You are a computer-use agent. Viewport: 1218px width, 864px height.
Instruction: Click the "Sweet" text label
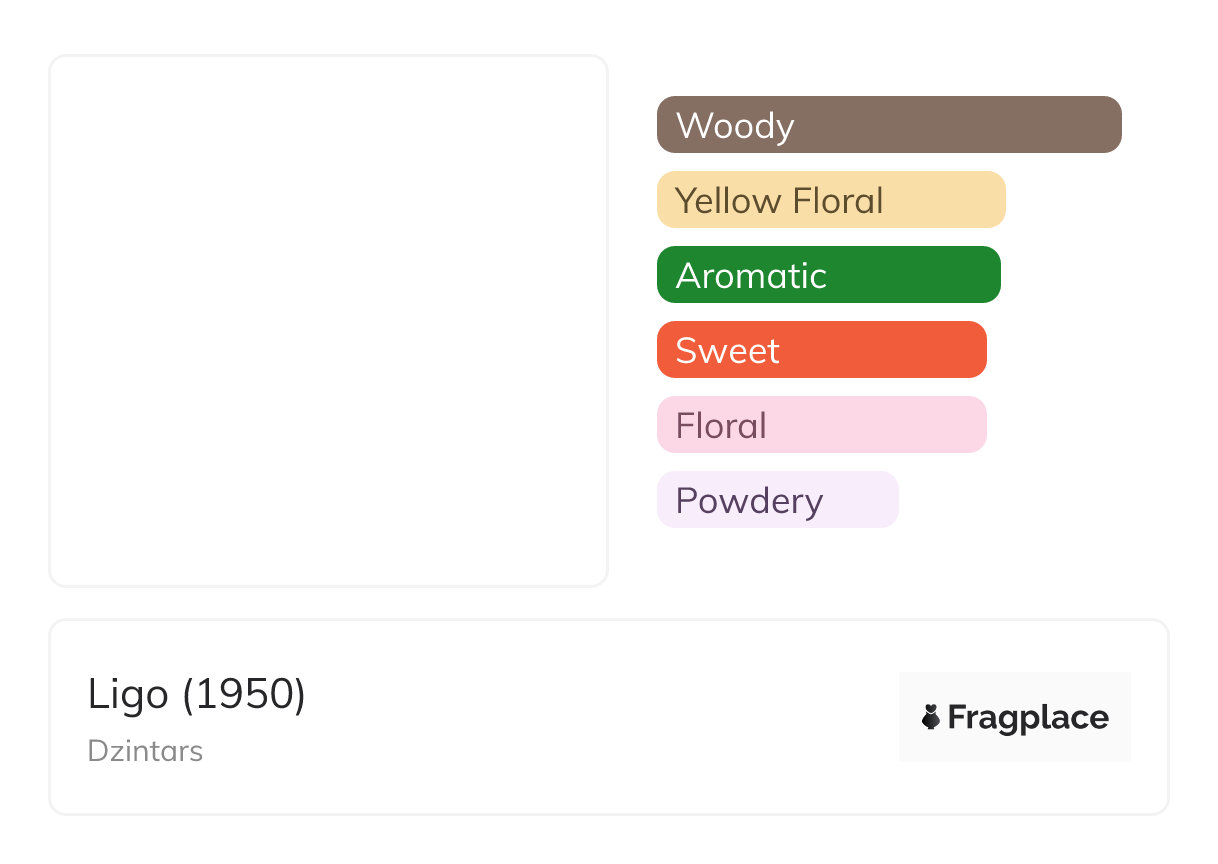click(x=727, y=351)
